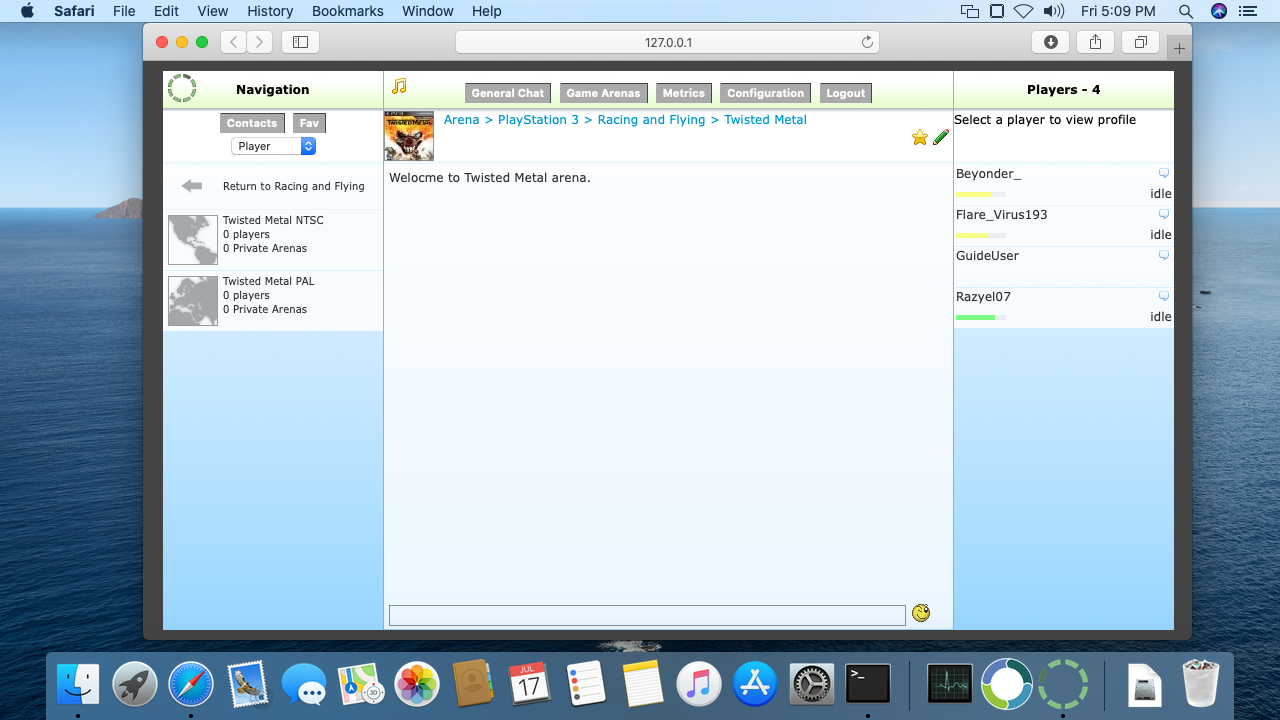This screenshot has width=1280, height=720.
Task: Click the chat bubble next to Razyel07
Action: [1163, 297]
